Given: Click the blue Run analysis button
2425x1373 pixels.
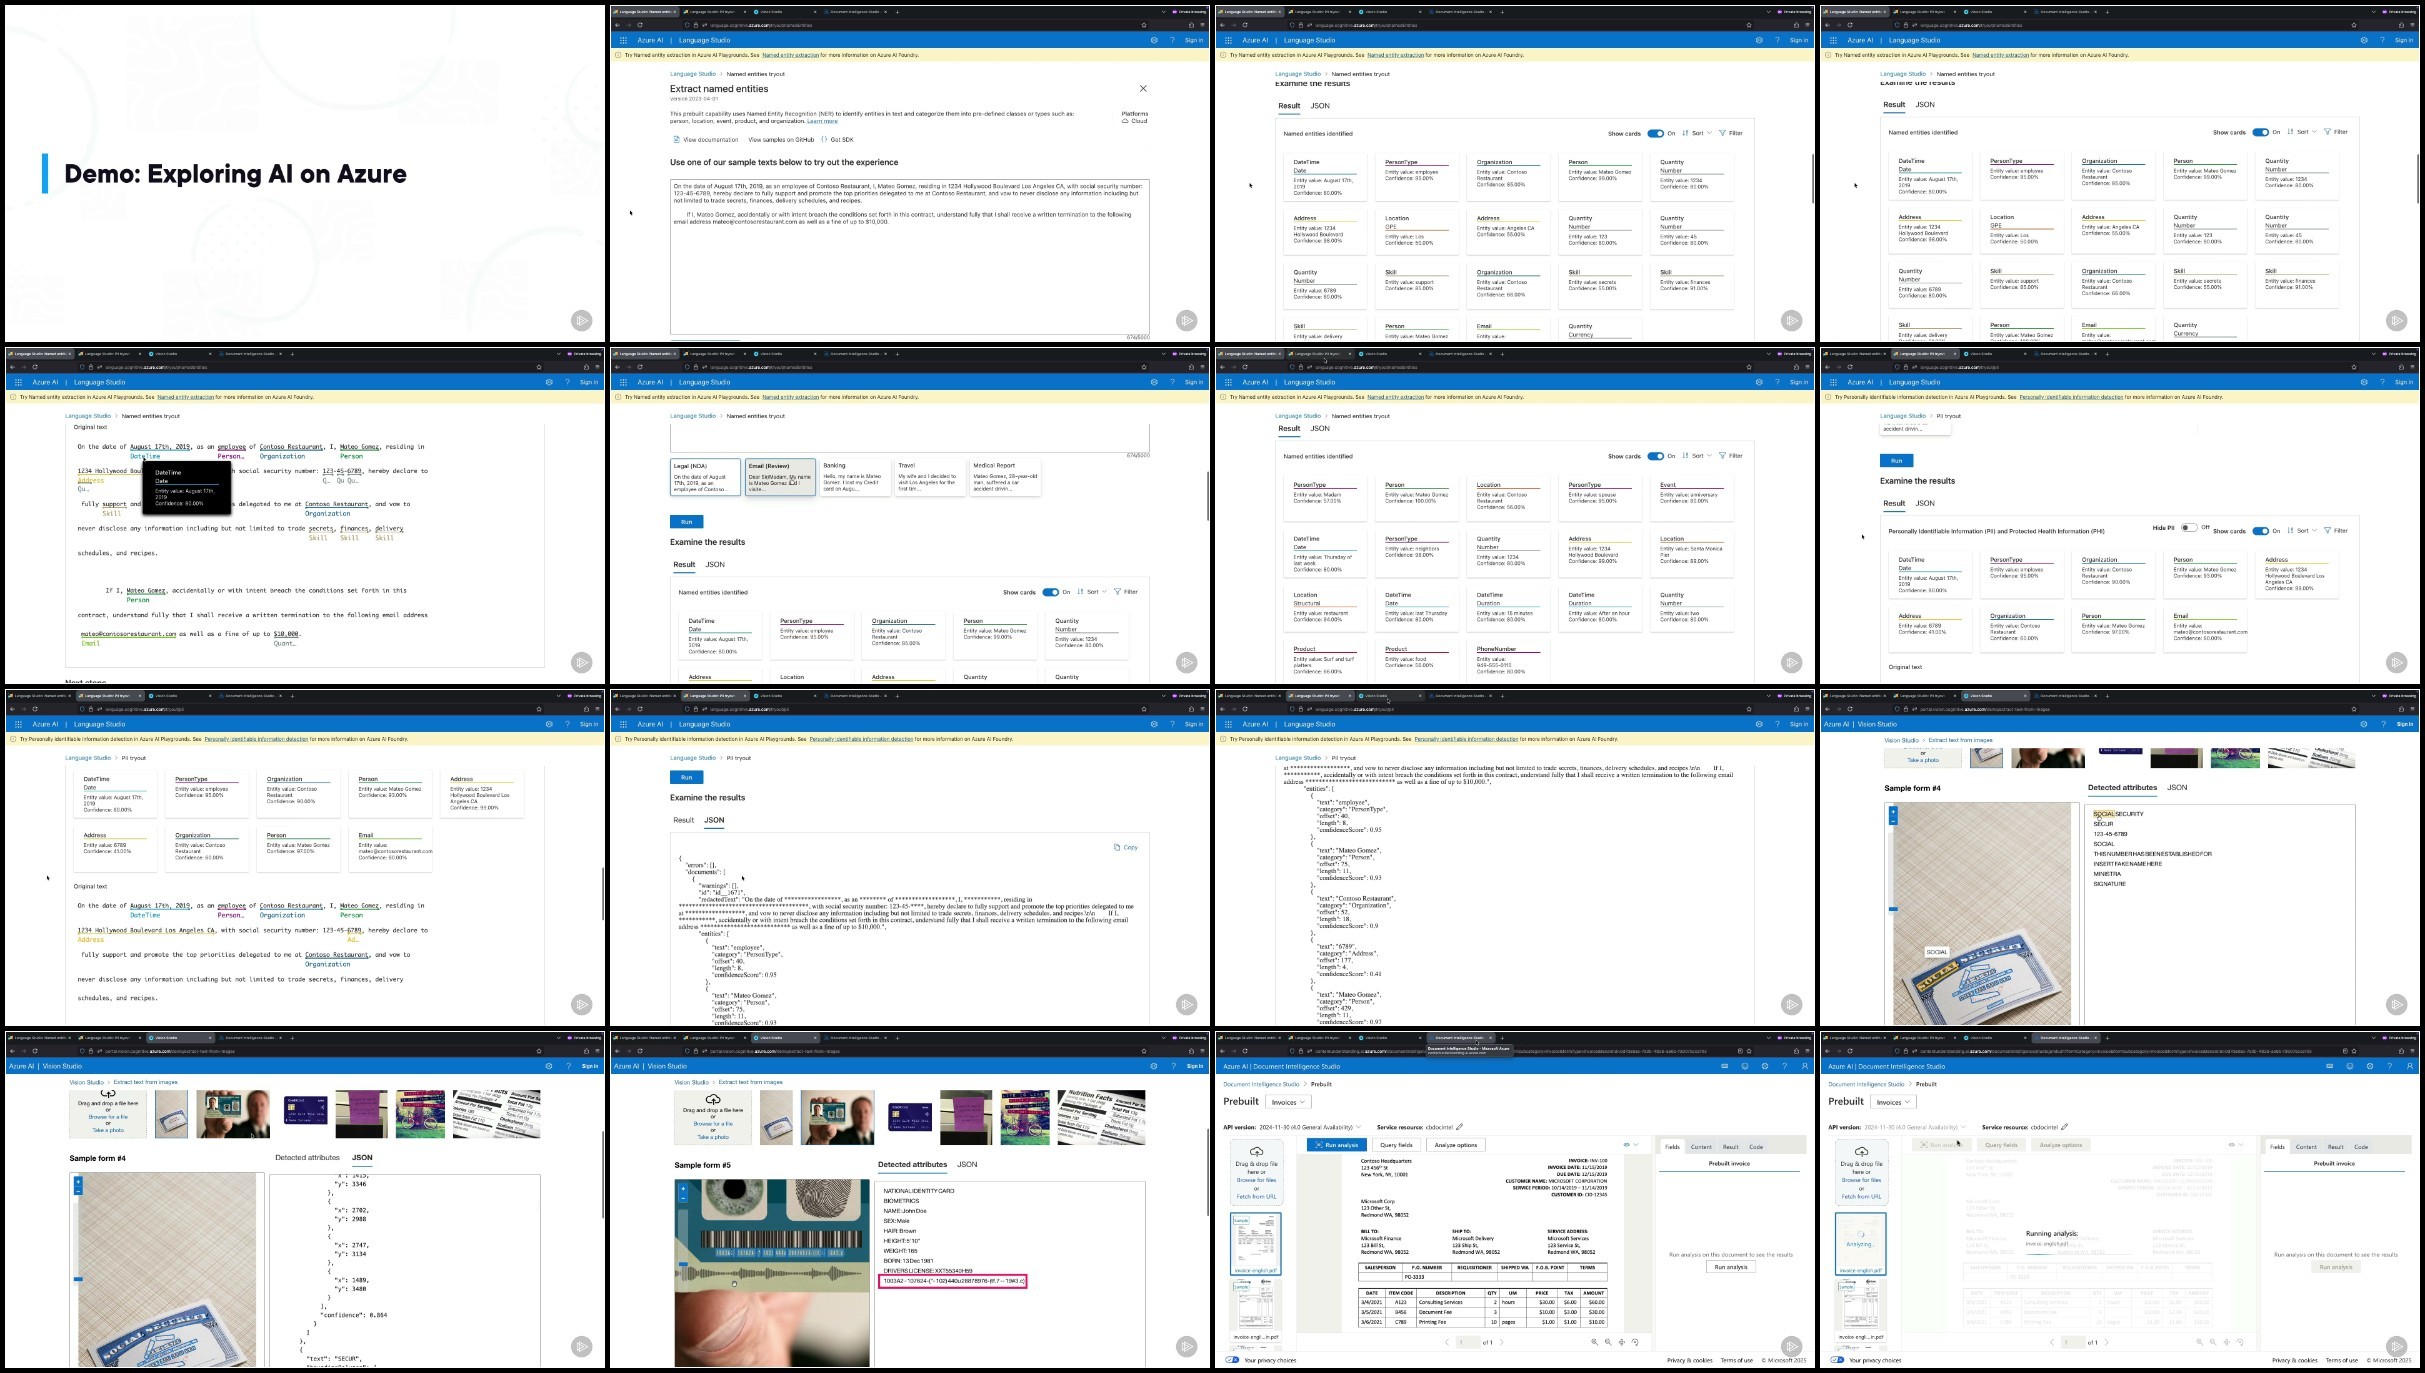Looking at the screenshot, I should point(1336,1145).
